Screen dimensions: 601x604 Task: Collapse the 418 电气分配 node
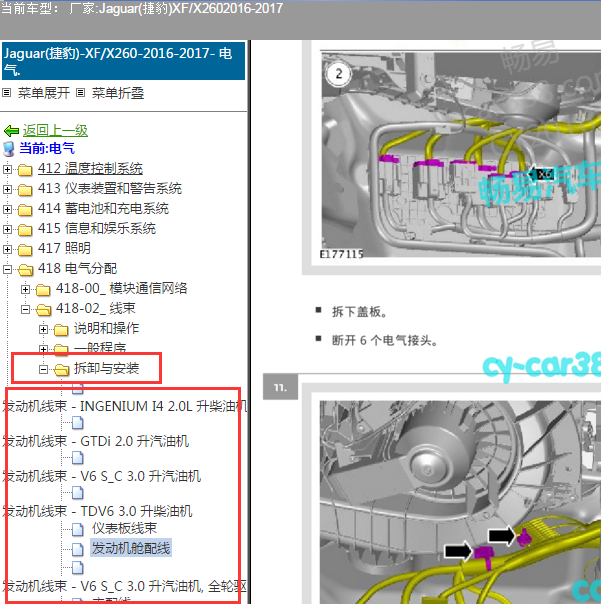click(x=7, y=269)
